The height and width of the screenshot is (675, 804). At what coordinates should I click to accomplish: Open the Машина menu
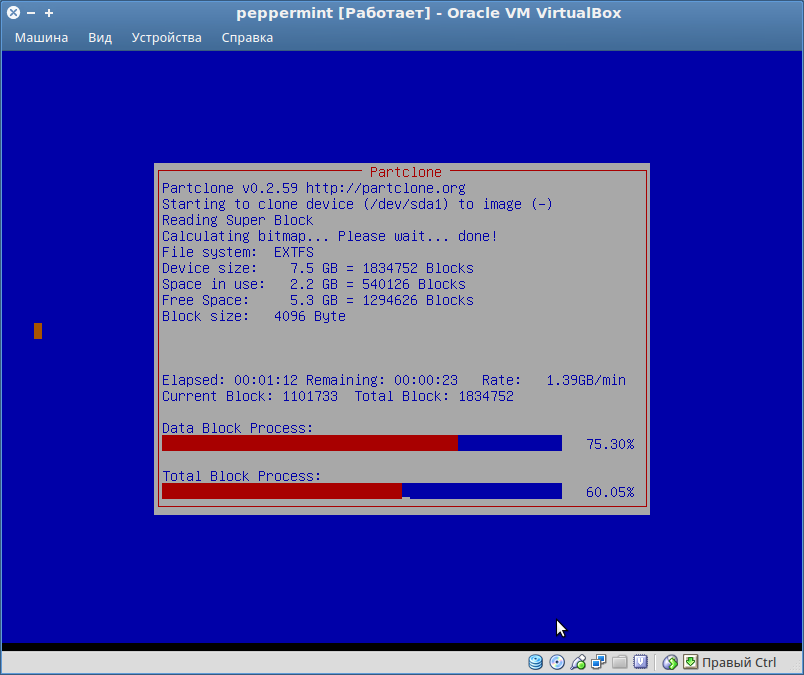click(x=41, y=37)
